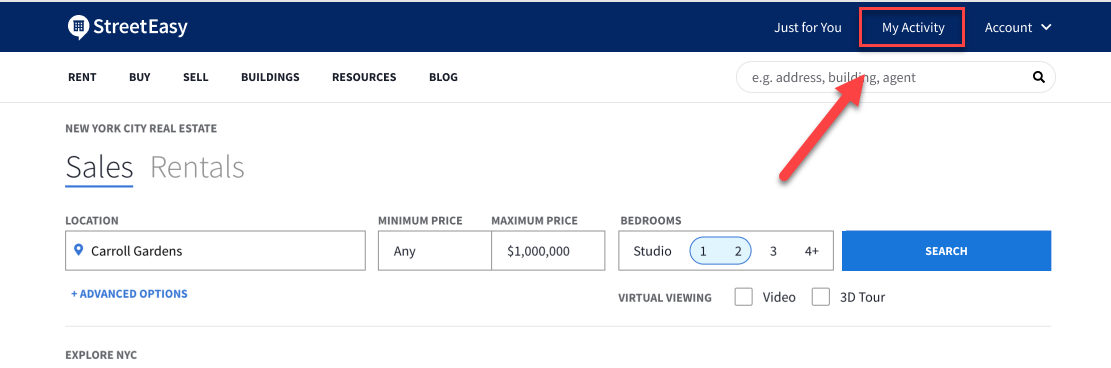Click the location pin icon in Location field
The width and height of the screenshot is (1111, 368).
79,250
